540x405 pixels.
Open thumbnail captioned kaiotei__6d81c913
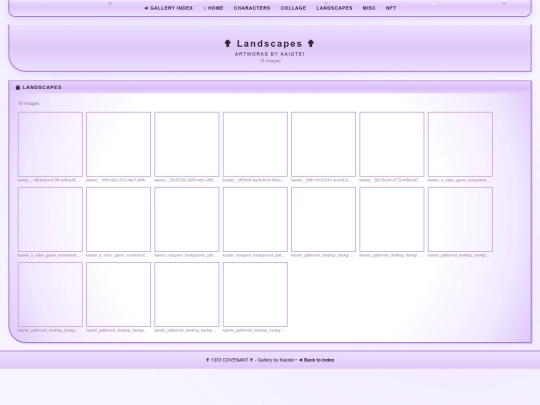click(323, 144)
